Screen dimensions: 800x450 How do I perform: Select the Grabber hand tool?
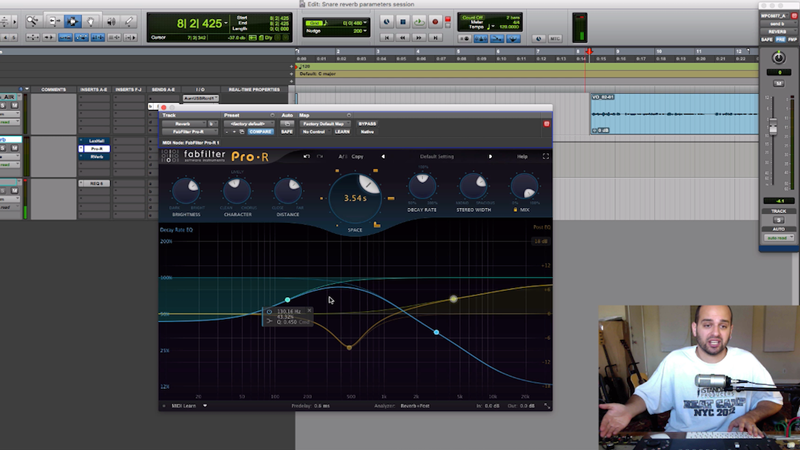(x=90, y=21)
